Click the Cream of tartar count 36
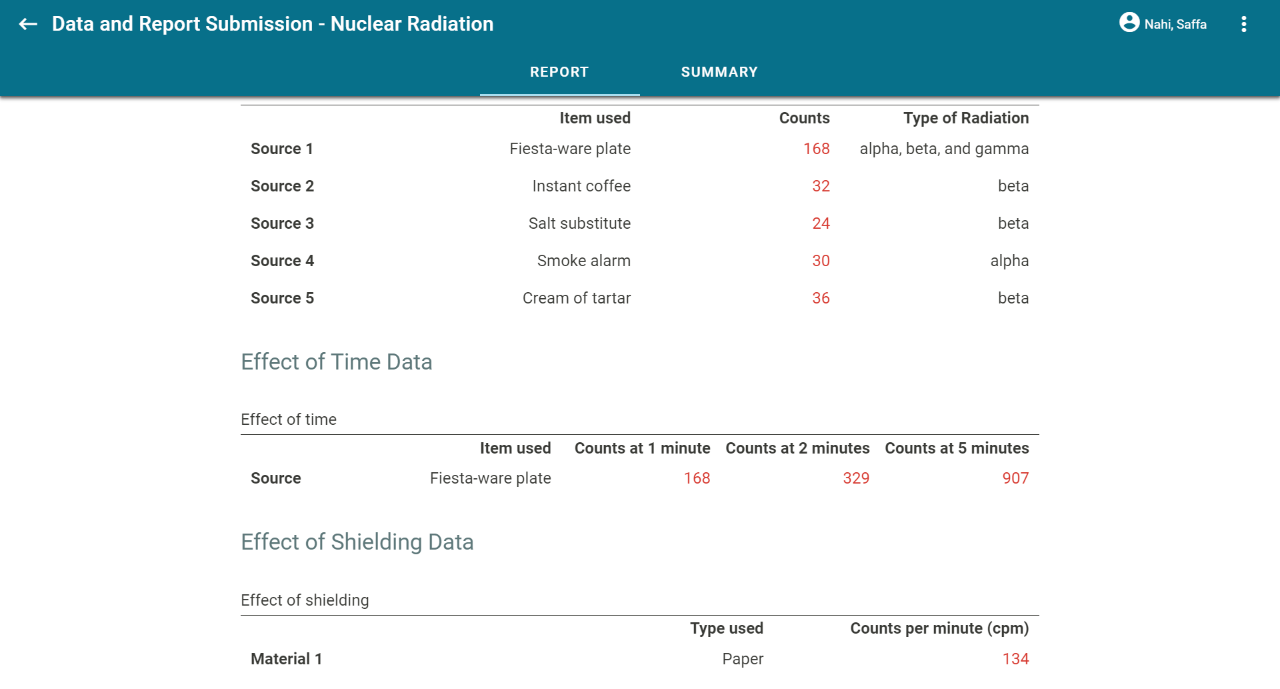Screen dimensions: 1280x689 pos(821,297)
